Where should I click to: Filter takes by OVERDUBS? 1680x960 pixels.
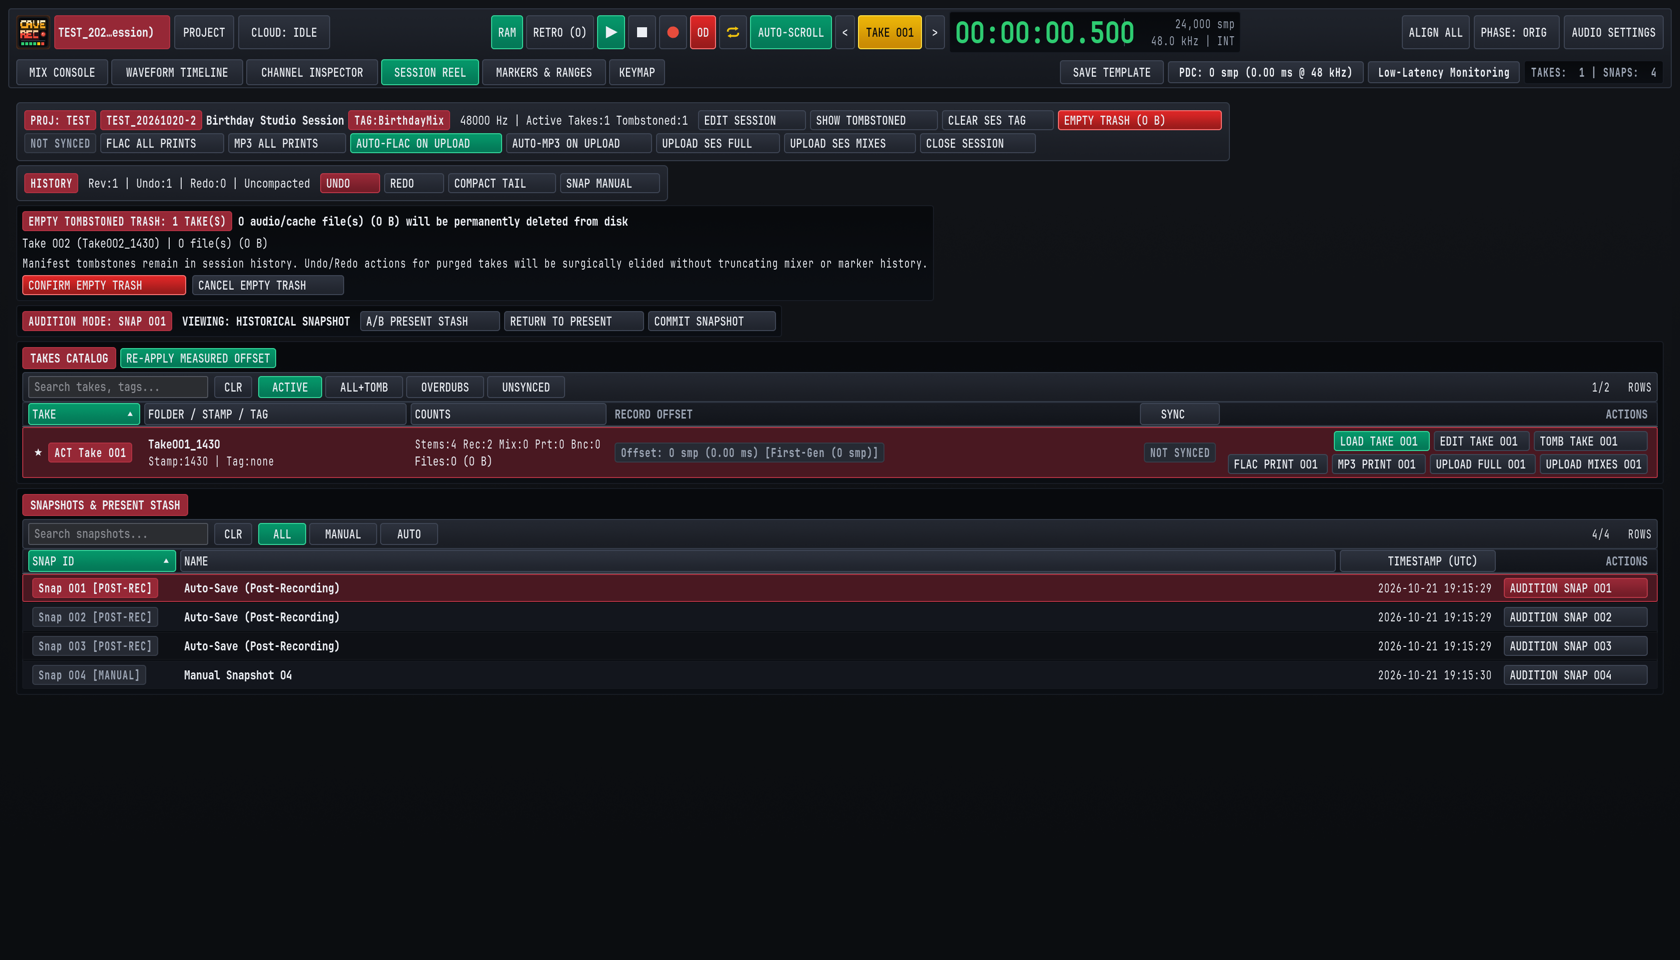[x=445, y=387]
